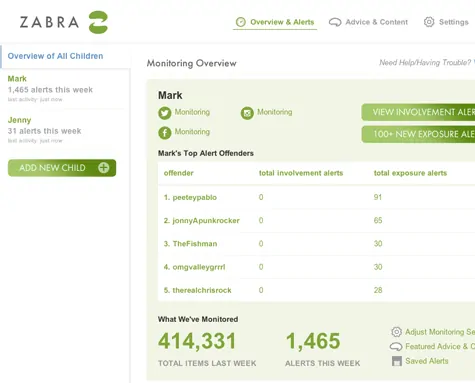
Task: Click the speech bubble icon beside Advice & Content
Action: click(x=335, y=22)
